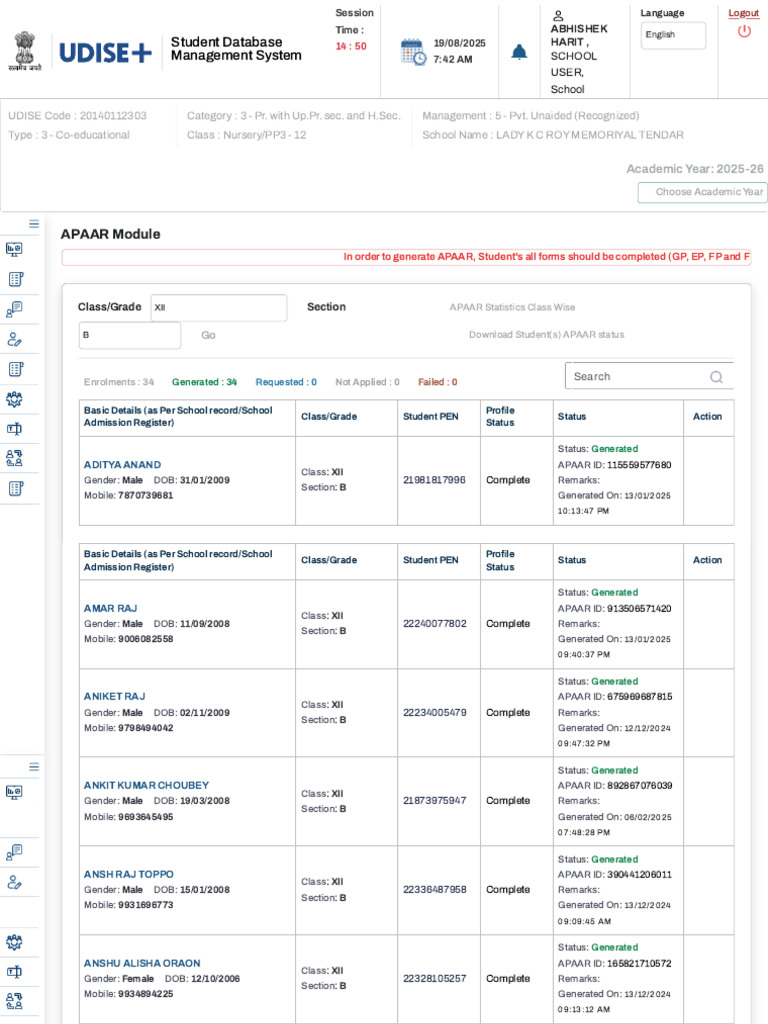Click the user profile icon above ABHISHEK HARIT
This screenshot has height=1024, width=768.
(558, 16)
